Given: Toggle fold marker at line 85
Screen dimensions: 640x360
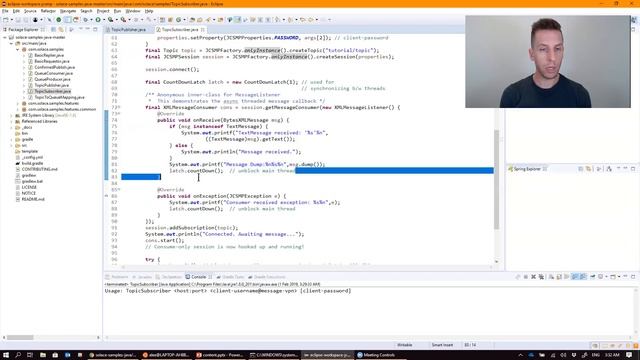Looking at the screenshot, I should click(119, 190).
